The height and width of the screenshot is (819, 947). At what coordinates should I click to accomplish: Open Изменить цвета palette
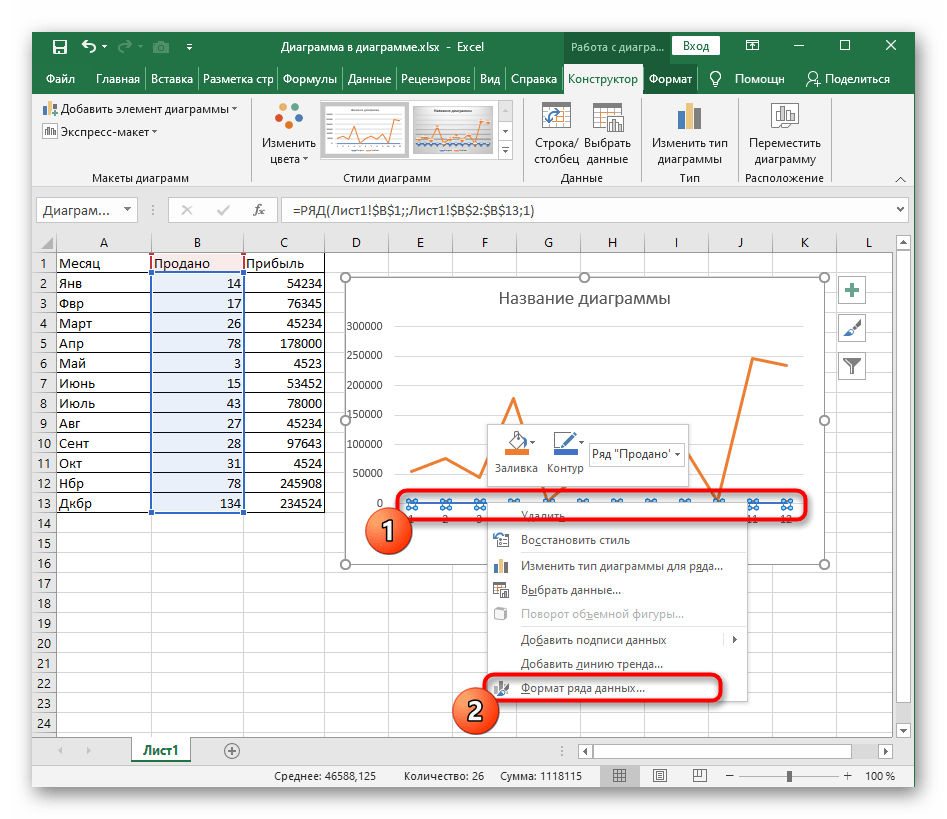point(289,134)
